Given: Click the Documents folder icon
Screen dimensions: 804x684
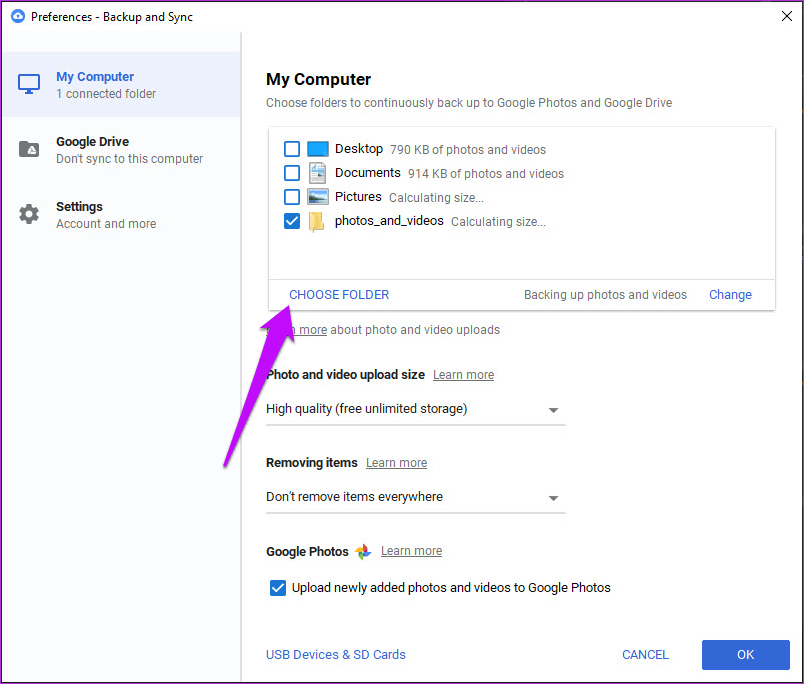Looking at the screenshot, I should [x=317, y=173].
